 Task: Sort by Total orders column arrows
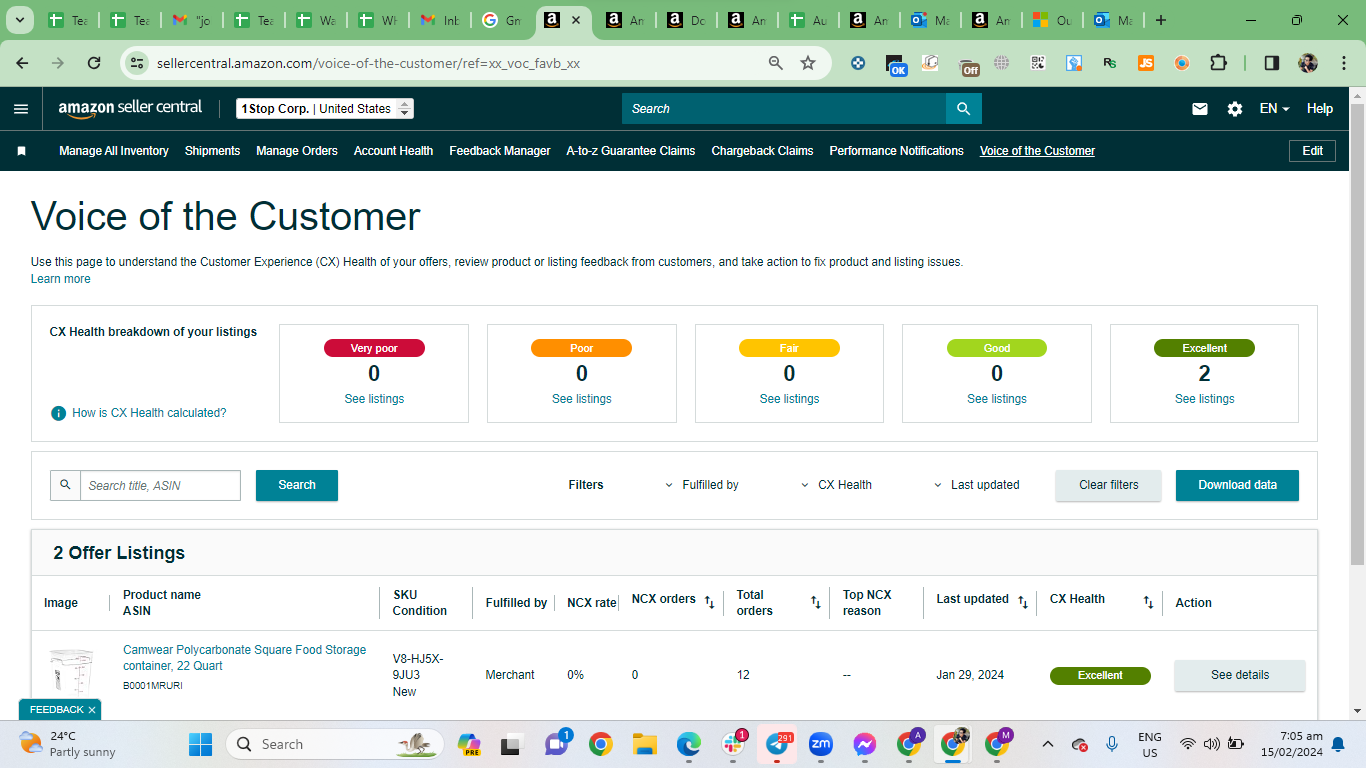(x=816, y=602)
